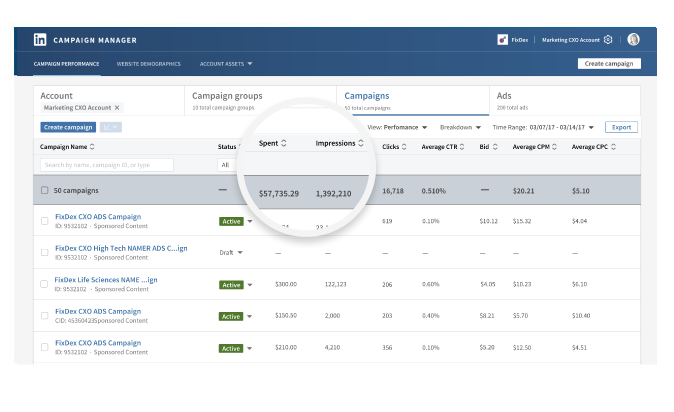Screen dimensions: 674x412
Task: Click the 122,123 impressions cell
Action: tap(335, 284)
